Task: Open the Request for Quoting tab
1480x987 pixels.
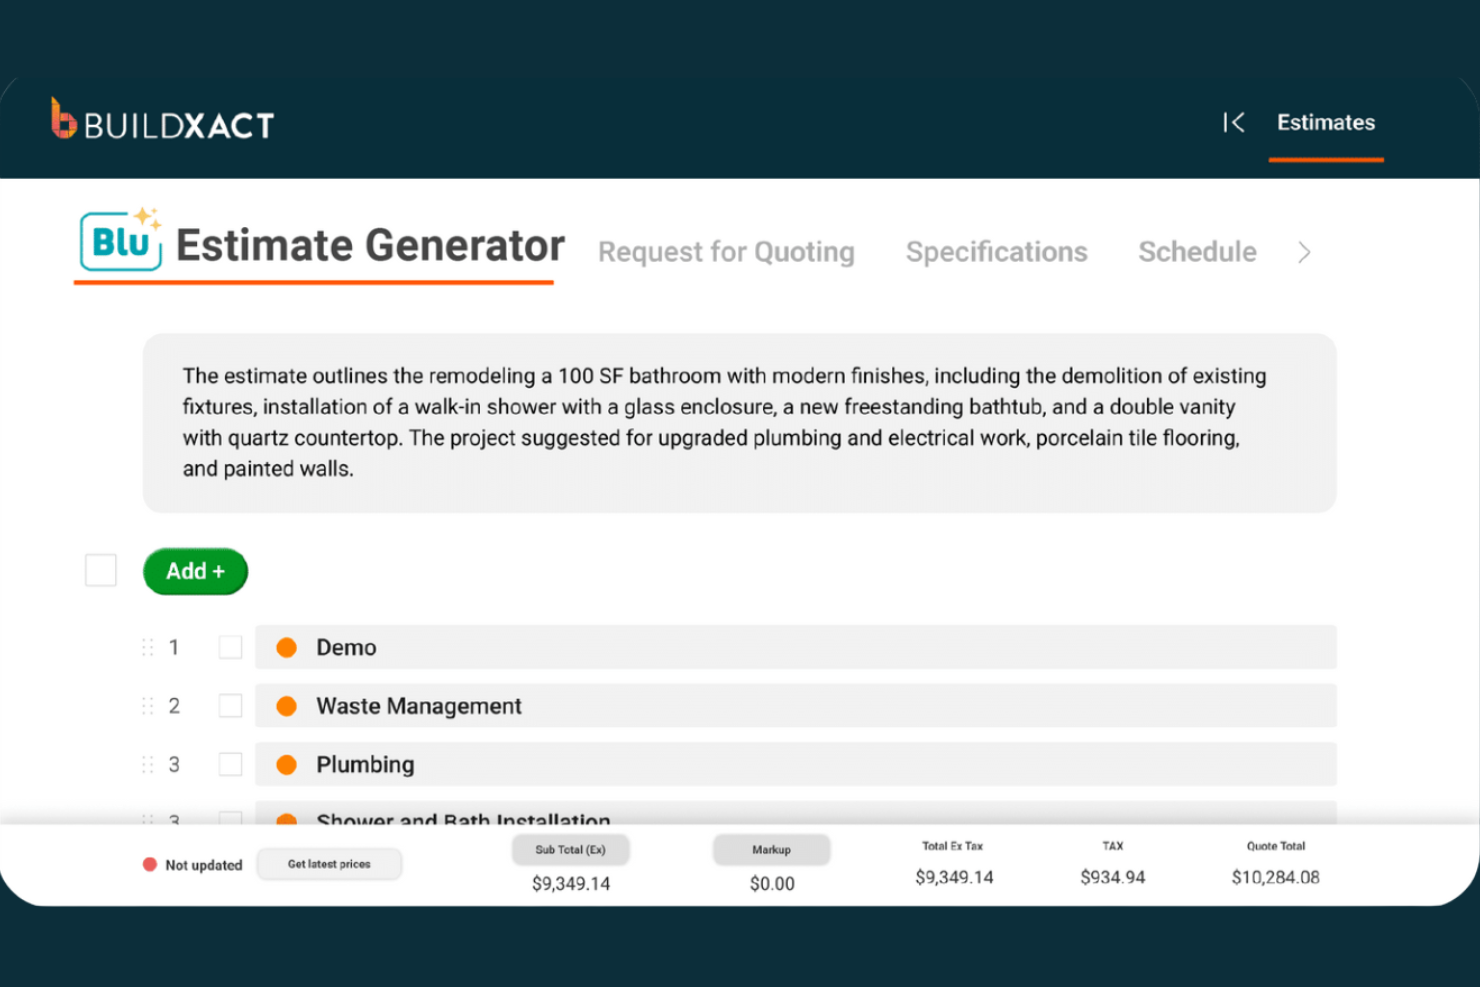Action: [726, 252]
